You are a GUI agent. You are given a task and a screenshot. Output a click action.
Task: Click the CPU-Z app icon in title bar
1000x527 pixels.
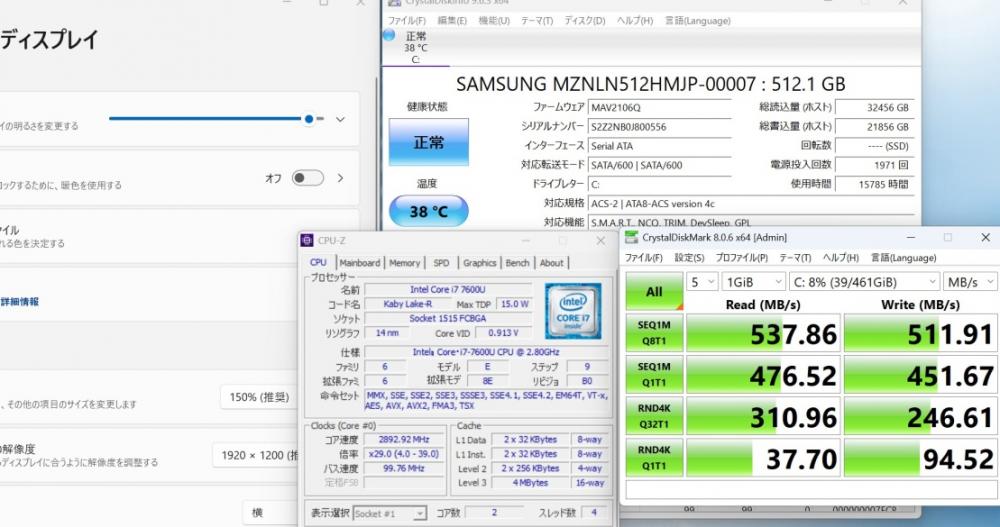[x=307, y=241]
